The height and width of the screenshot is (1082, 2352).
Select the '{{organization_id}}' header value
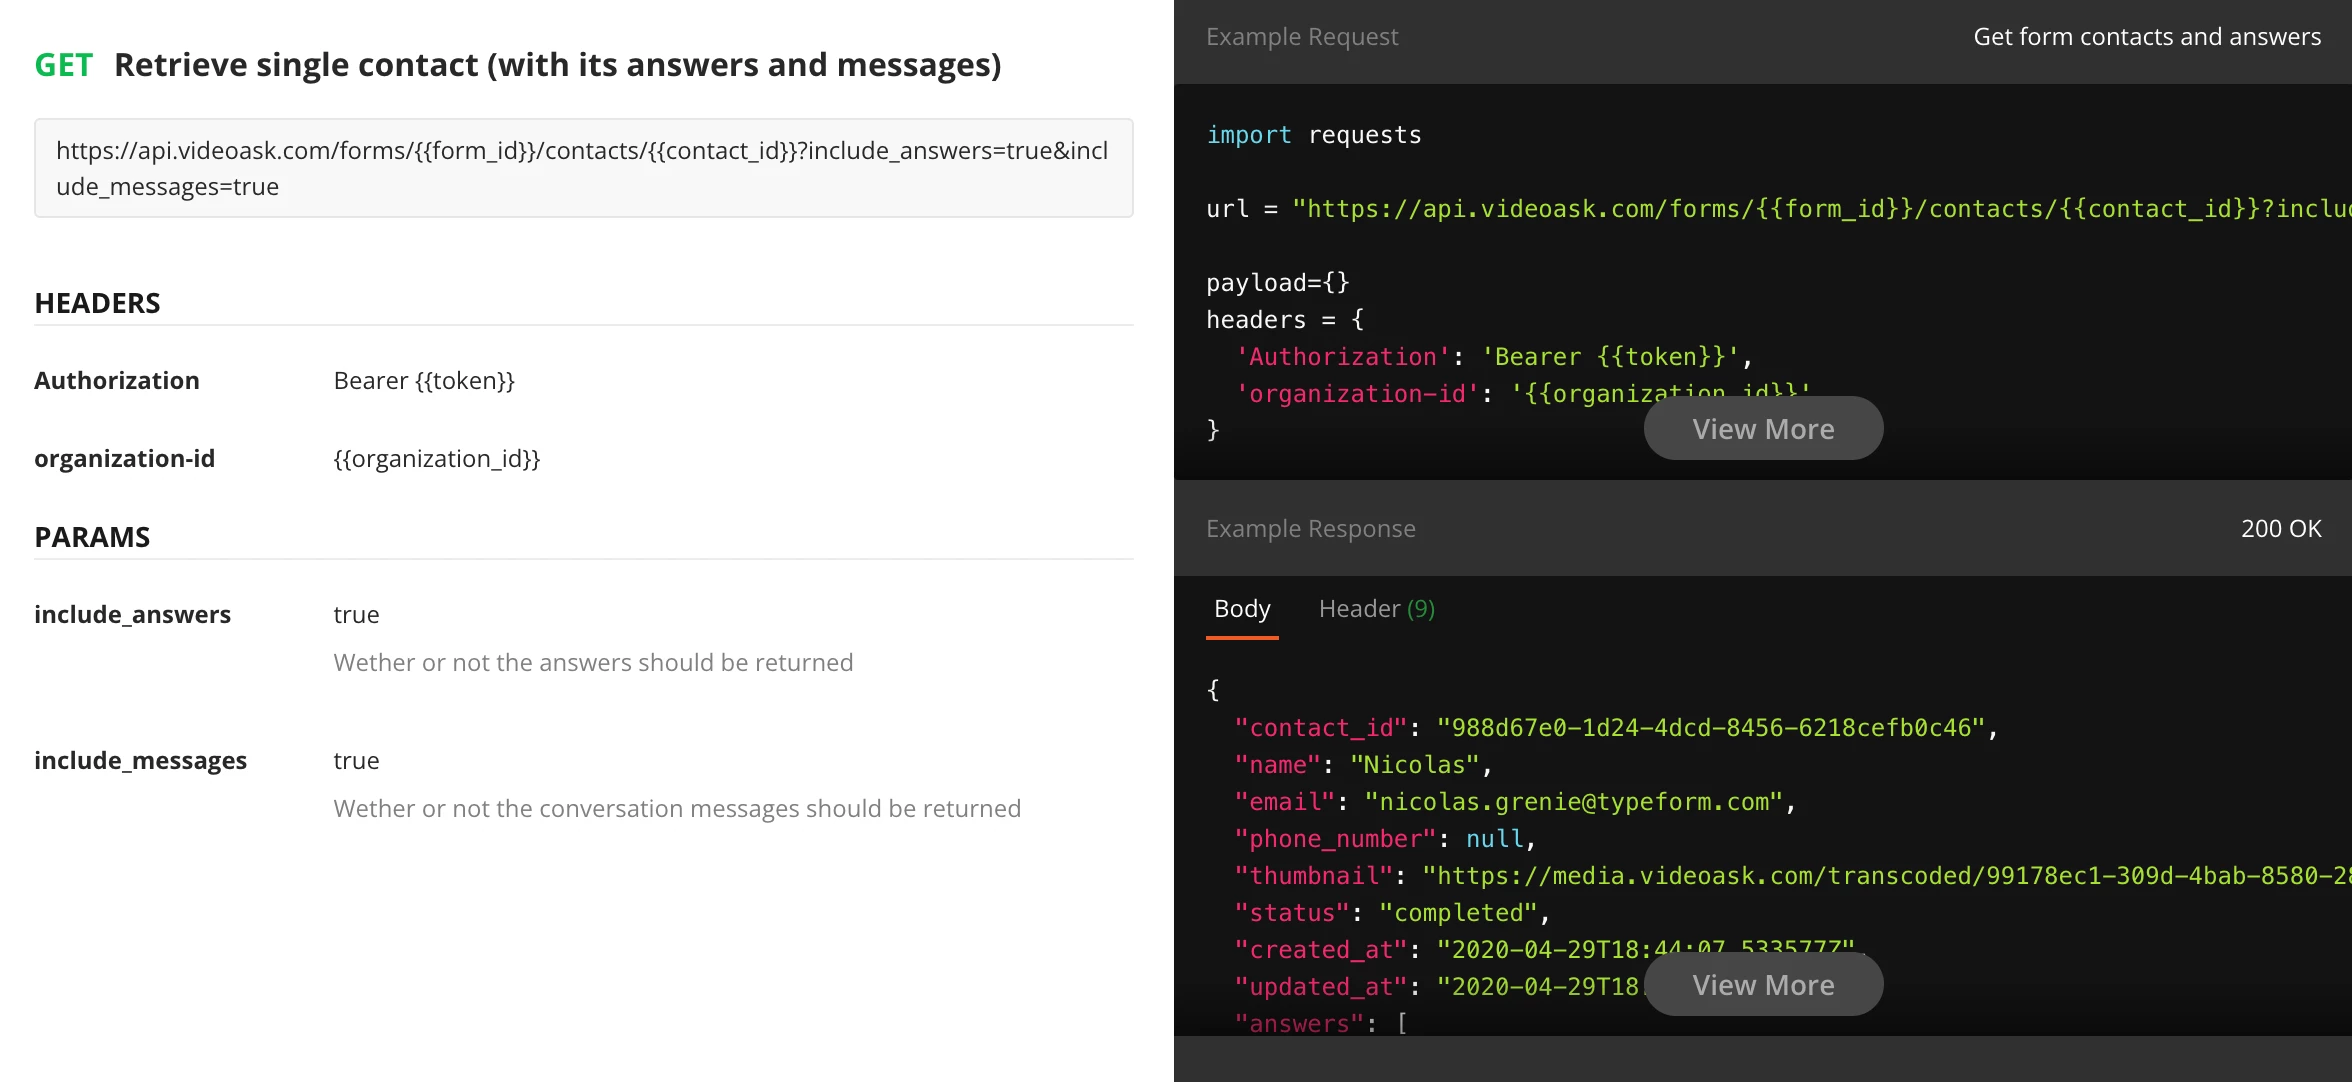tap(437, 459)
